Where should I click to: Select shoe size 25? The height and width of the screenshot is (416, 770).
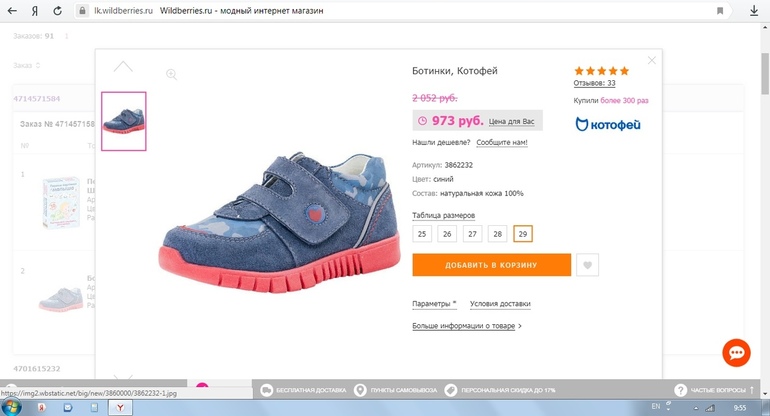(x=422, y=234)
